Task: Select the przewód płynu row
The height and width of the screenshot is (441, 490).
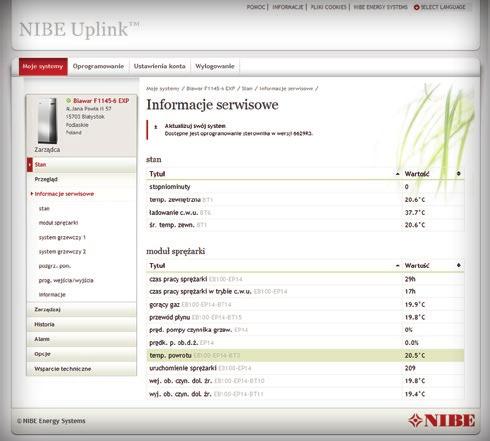Action: click(305, 317)
